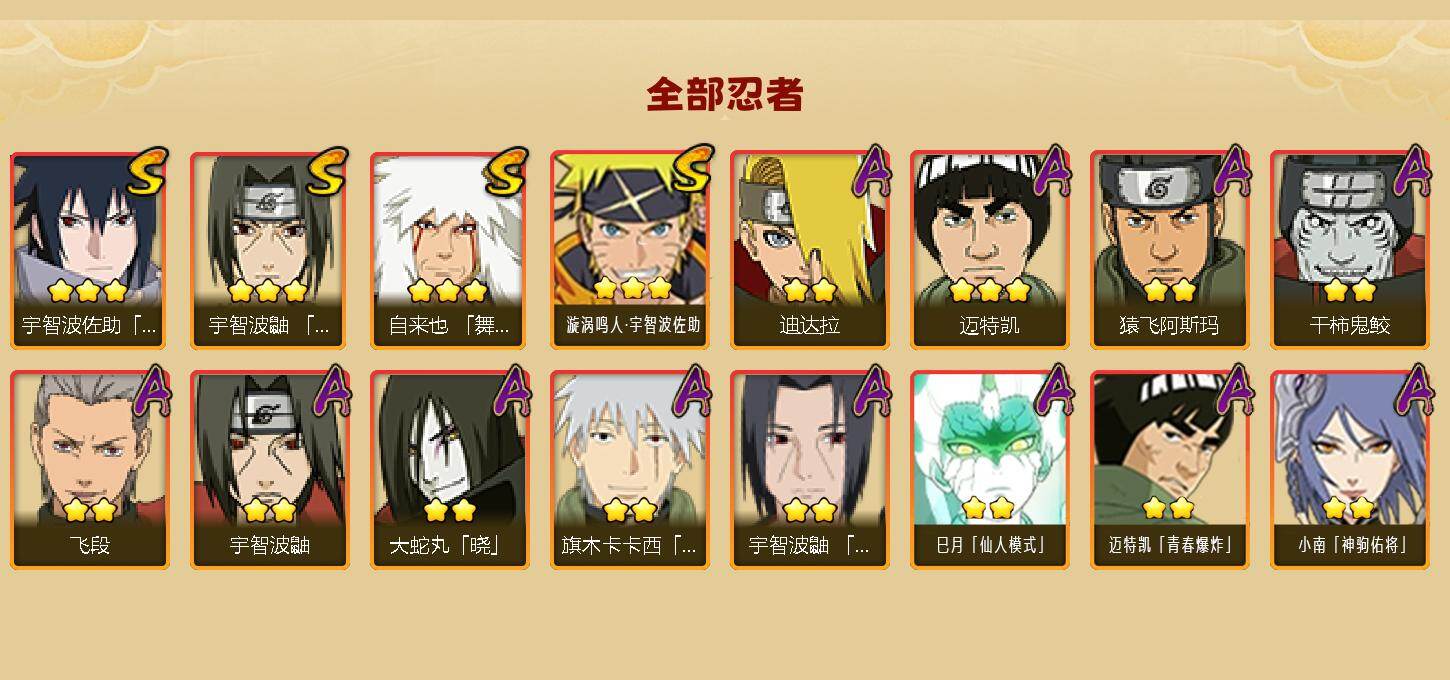Image resolution: width=1450 pixels, height=680 pixels.
Task: Click the S rank badge on 宇智波佐助
Action: coord(148,172)
